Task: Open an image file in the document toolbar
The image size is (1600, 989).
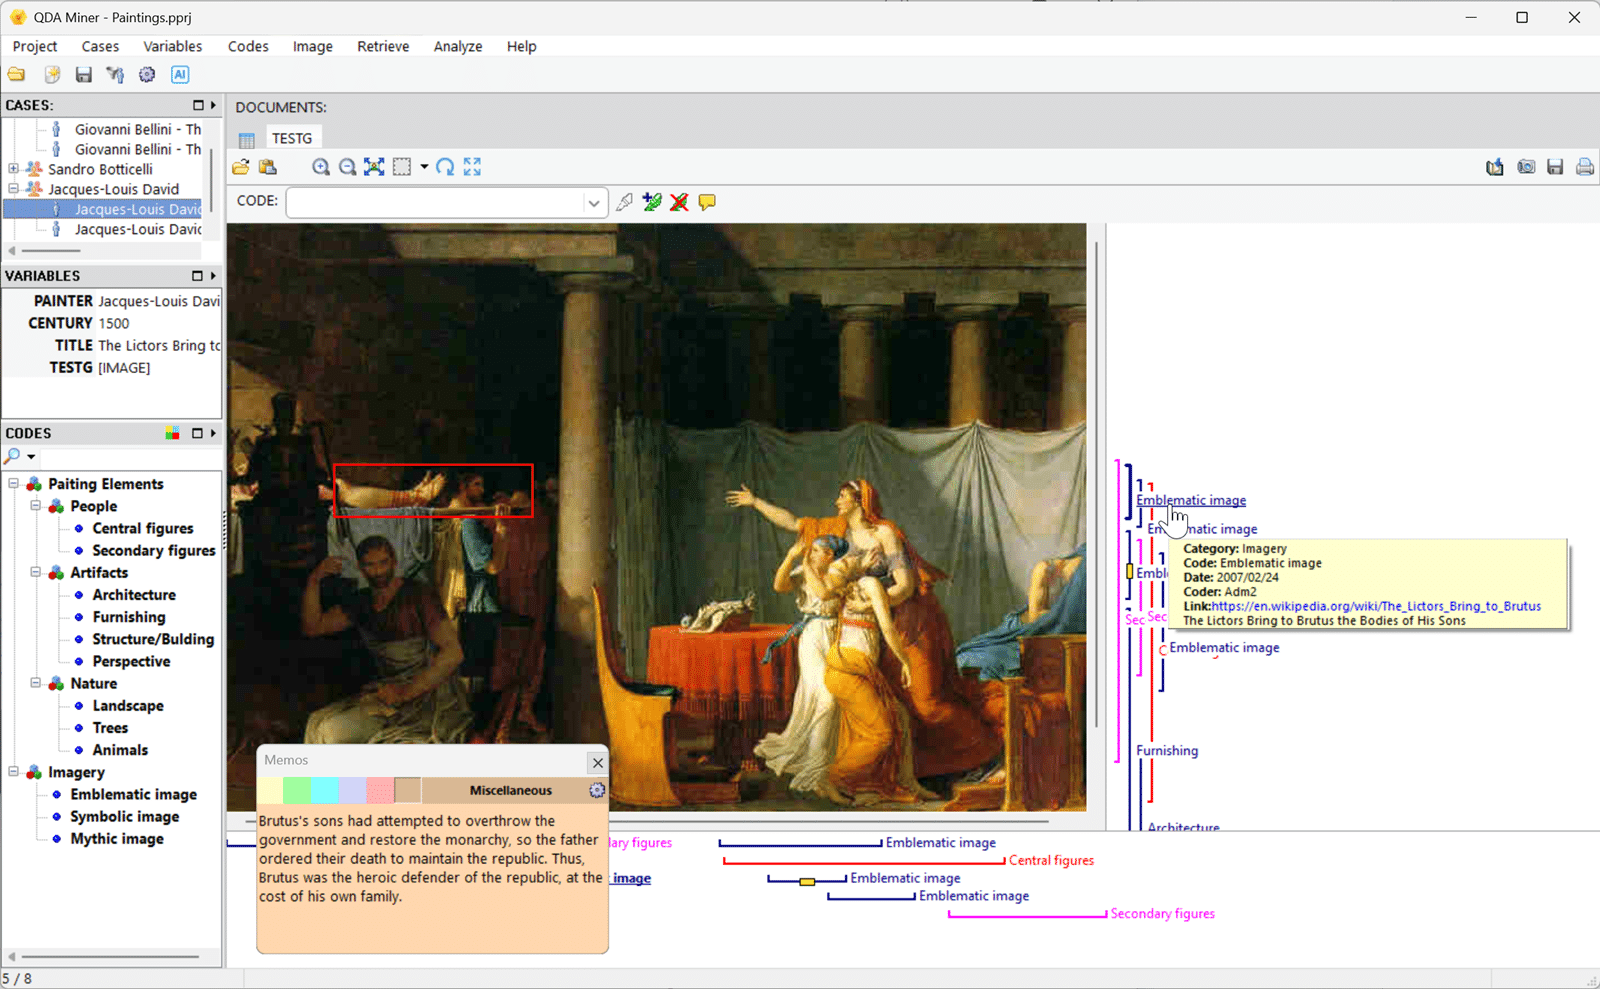Action: click(241, 167)
